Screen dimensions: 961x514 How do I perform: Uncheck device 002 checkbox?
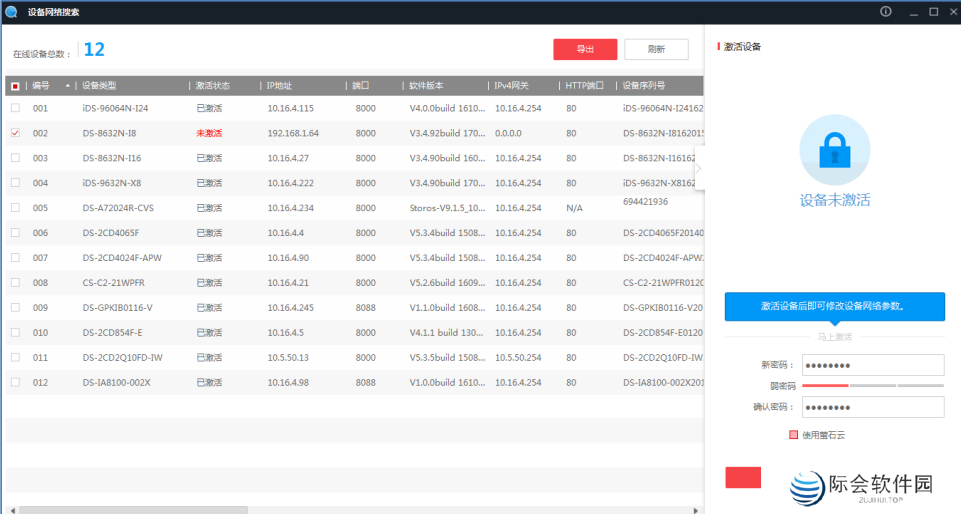pos(15,132)
